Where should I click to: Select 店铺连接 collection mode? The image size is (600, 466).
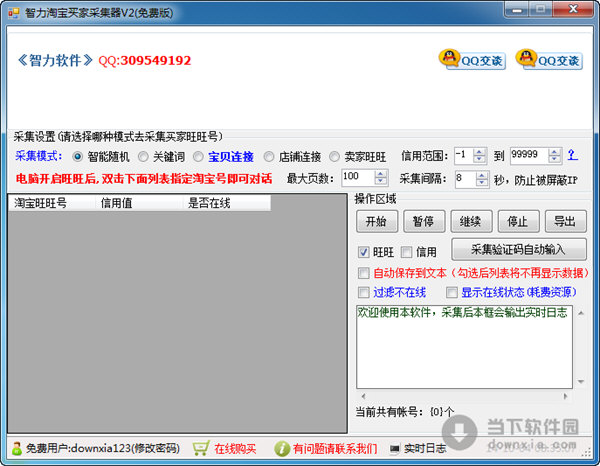(269, 156)
